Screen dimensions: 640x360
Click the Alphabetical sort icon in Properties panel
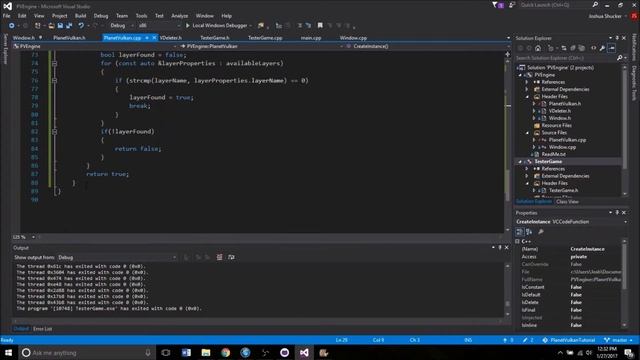pos(529,232)
